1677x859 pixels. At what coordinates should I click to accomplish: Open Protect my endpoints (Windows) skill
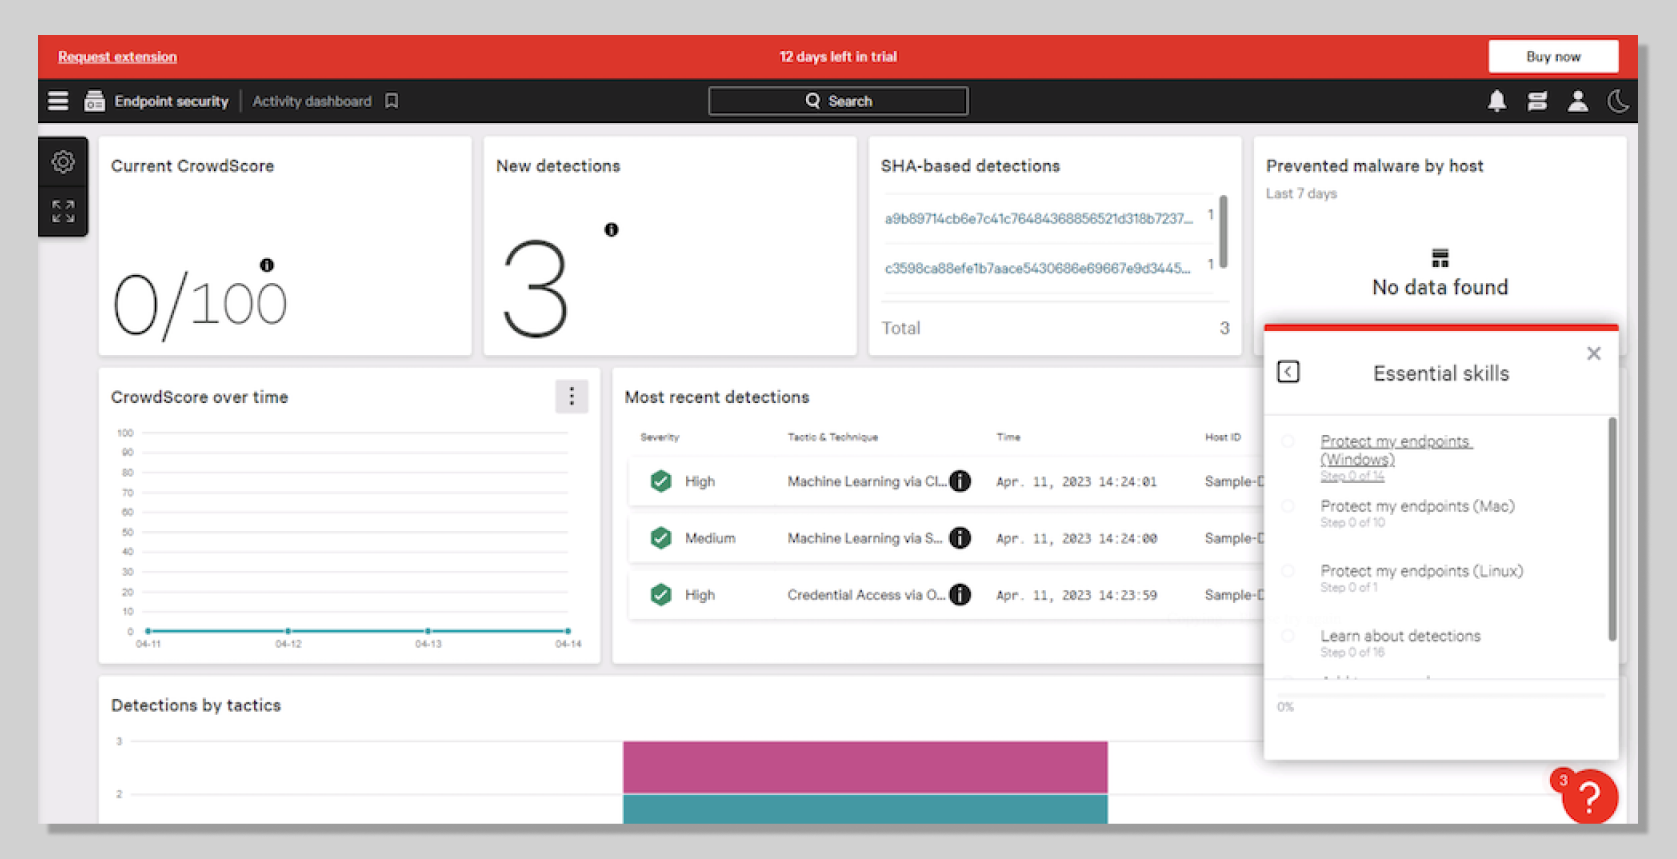click(1396, 450)
